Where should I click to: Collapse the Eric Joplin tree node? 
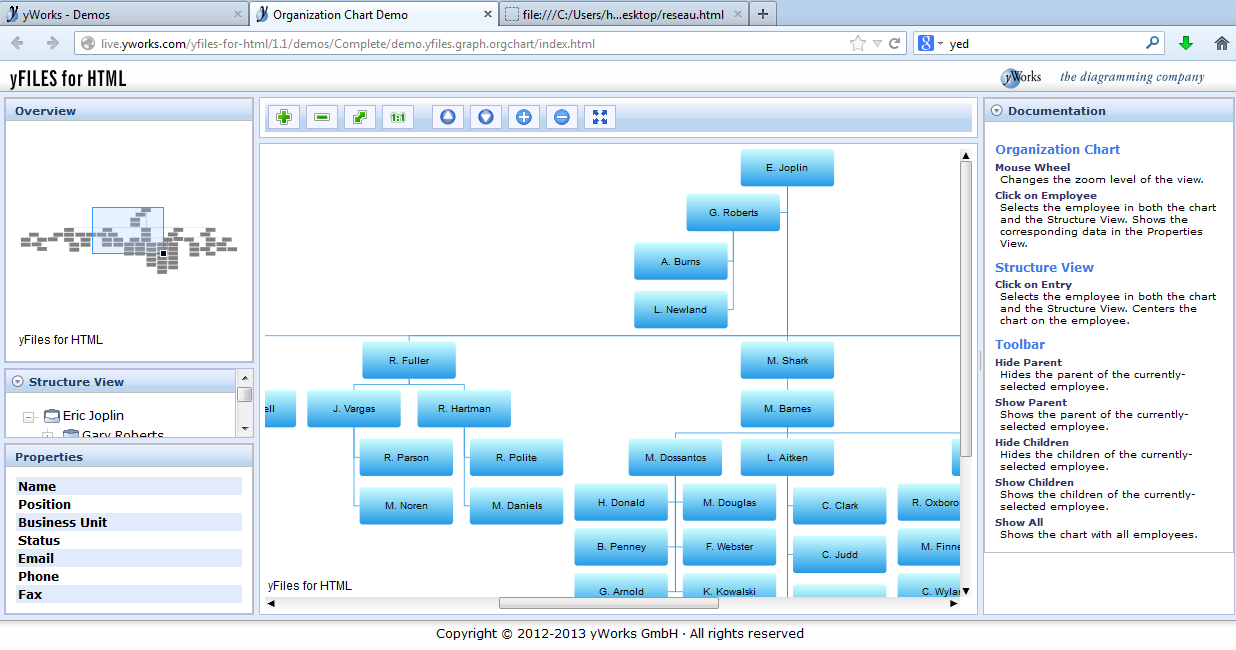coord(28,417)
